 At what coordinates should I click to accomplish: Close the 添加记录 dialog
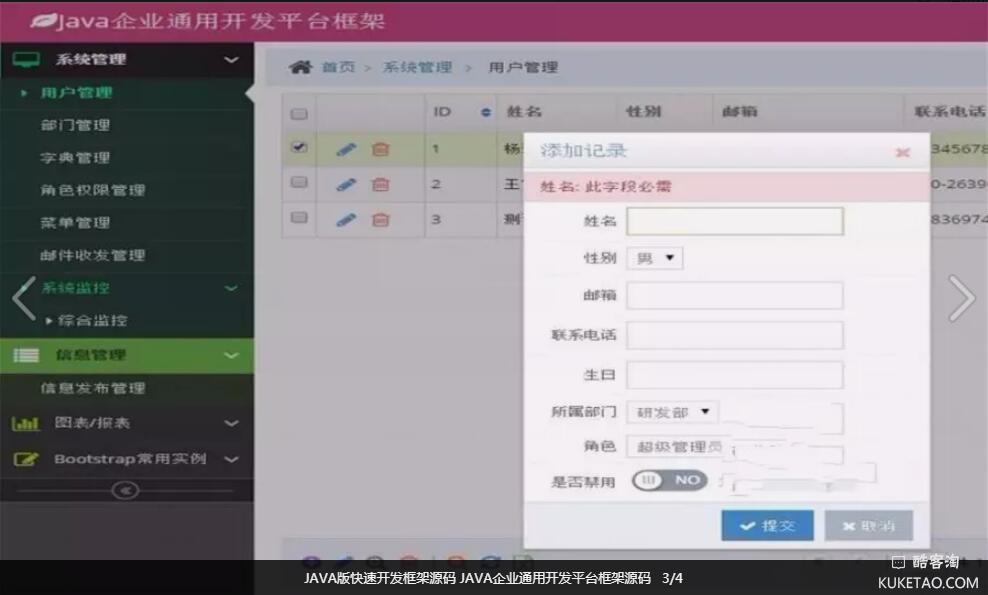(902, 152)
